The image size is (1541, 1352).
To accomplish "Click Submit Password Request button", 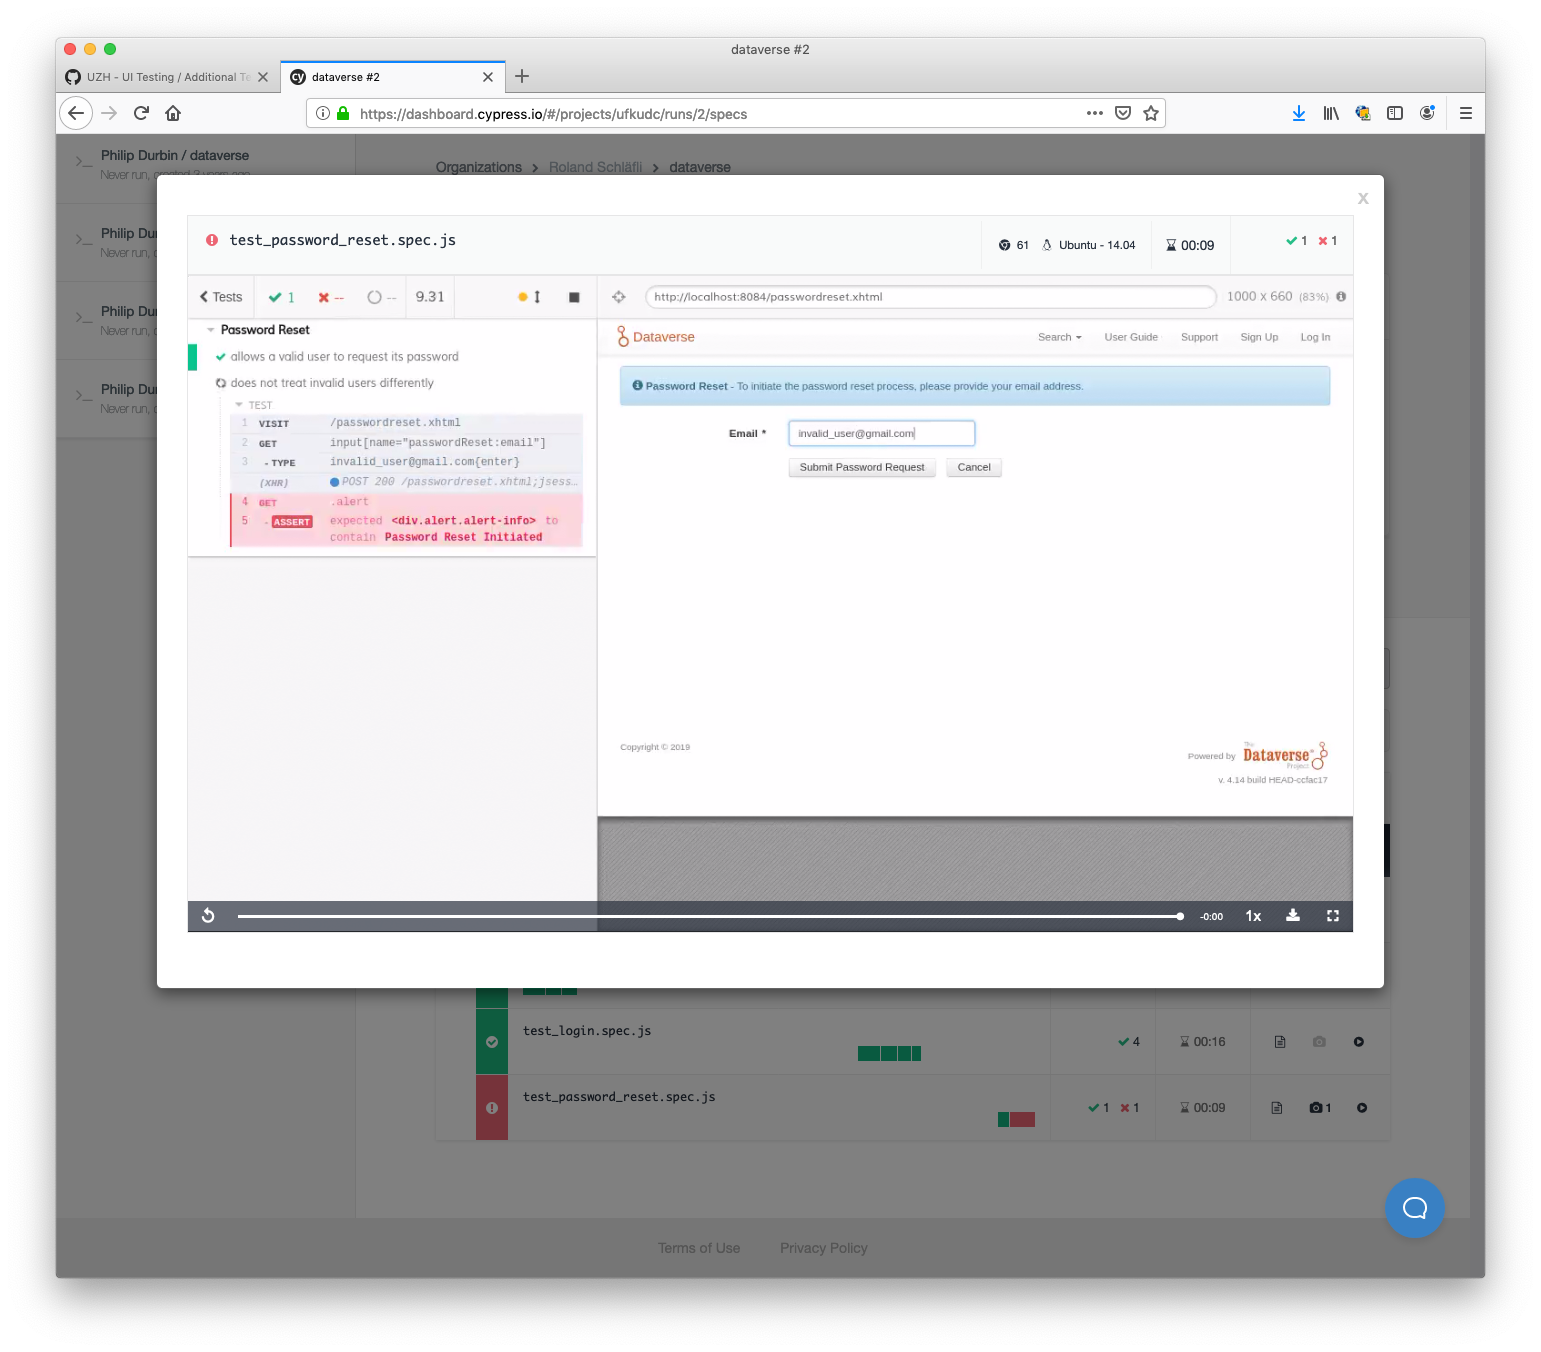I will (x=862, y=467).
